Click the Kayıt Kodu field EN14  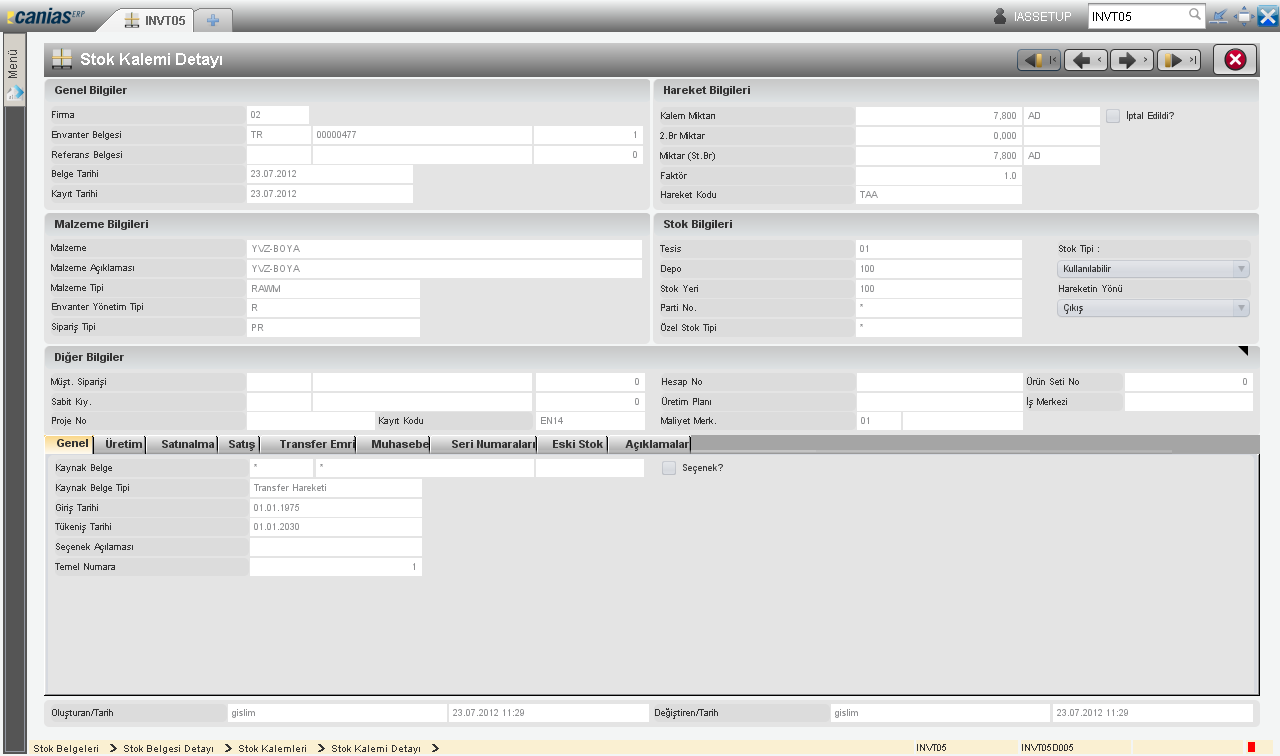point(590,421)
